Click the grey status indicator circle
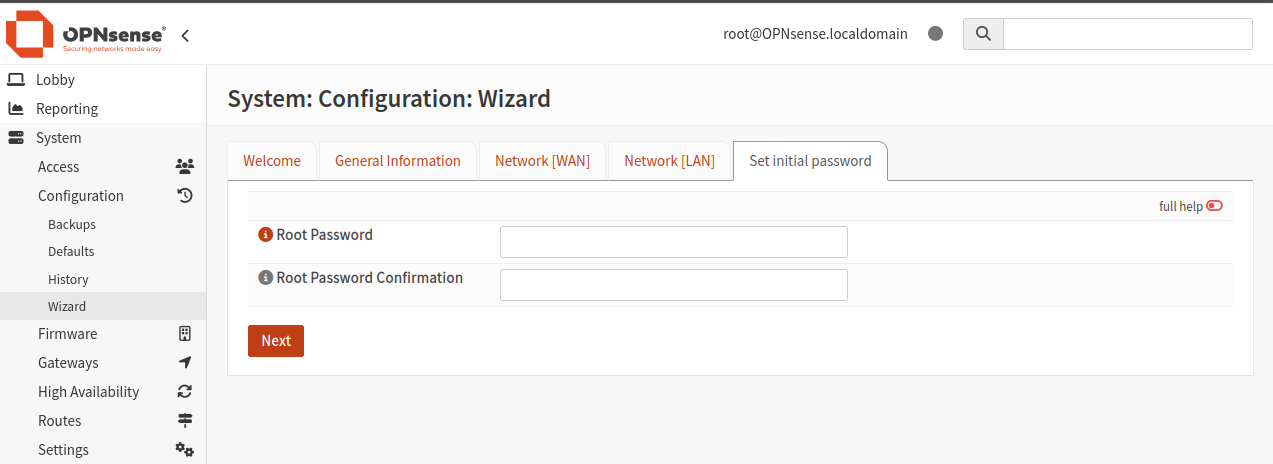Screen dimensions: 1273x464 (x=935, y=34)
